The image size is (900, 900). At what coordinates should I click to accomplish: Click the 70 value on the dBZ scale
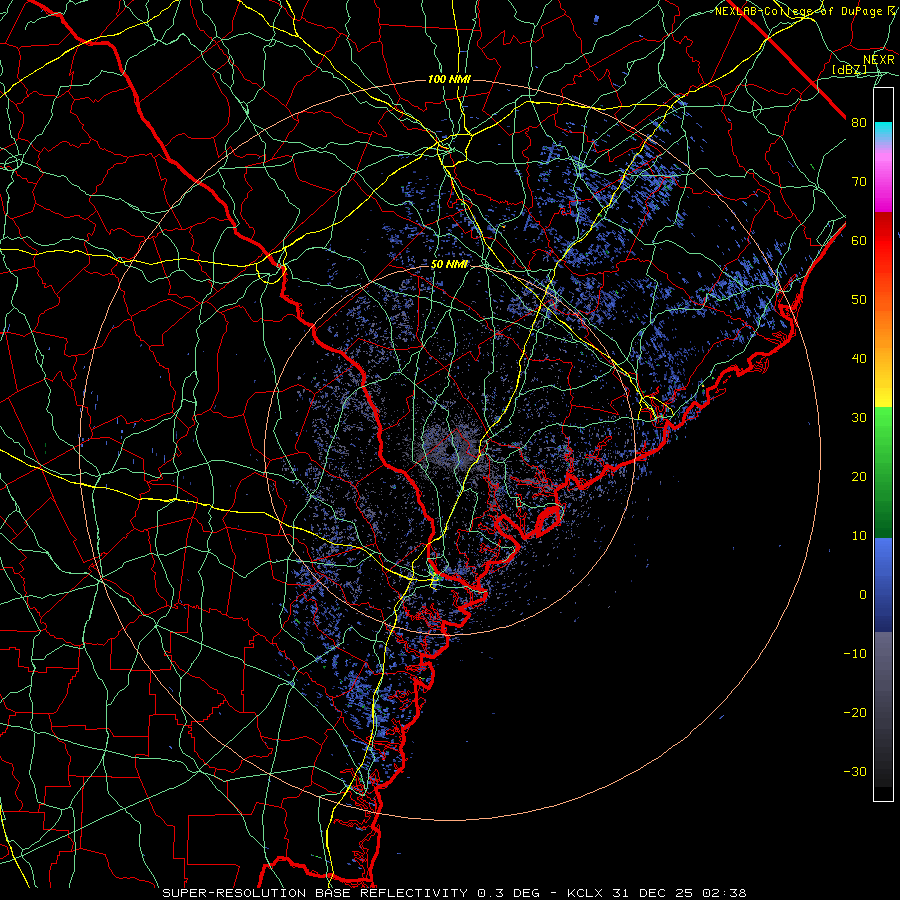(x=859, y=182)
